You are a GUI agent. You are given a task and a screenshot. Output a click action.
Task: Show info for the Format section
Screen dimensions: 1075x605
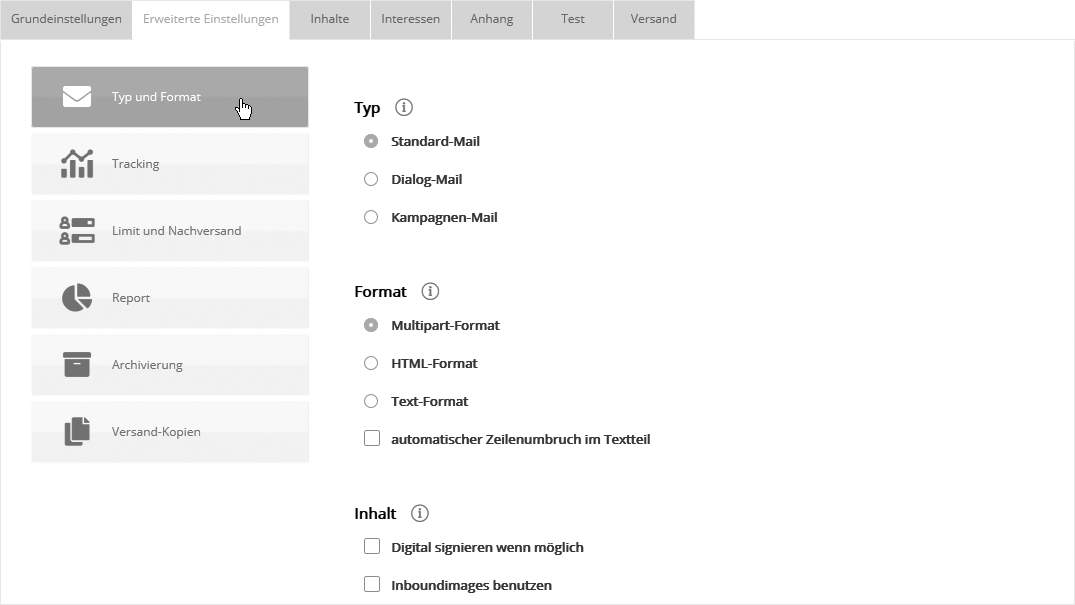click(x=430, y=292)
